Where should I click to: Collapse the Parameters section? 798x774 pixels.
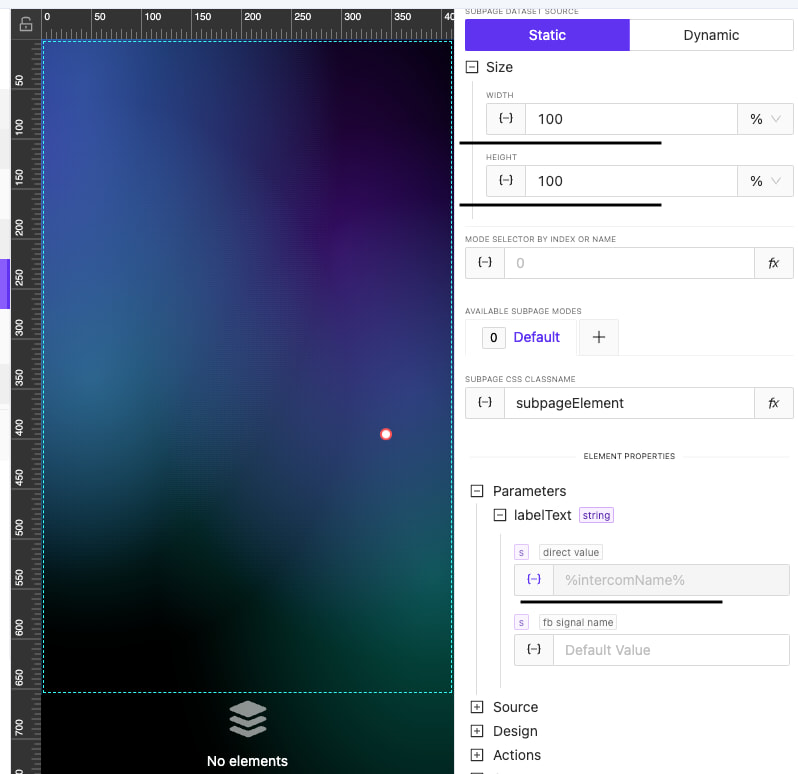coord(477,491)
